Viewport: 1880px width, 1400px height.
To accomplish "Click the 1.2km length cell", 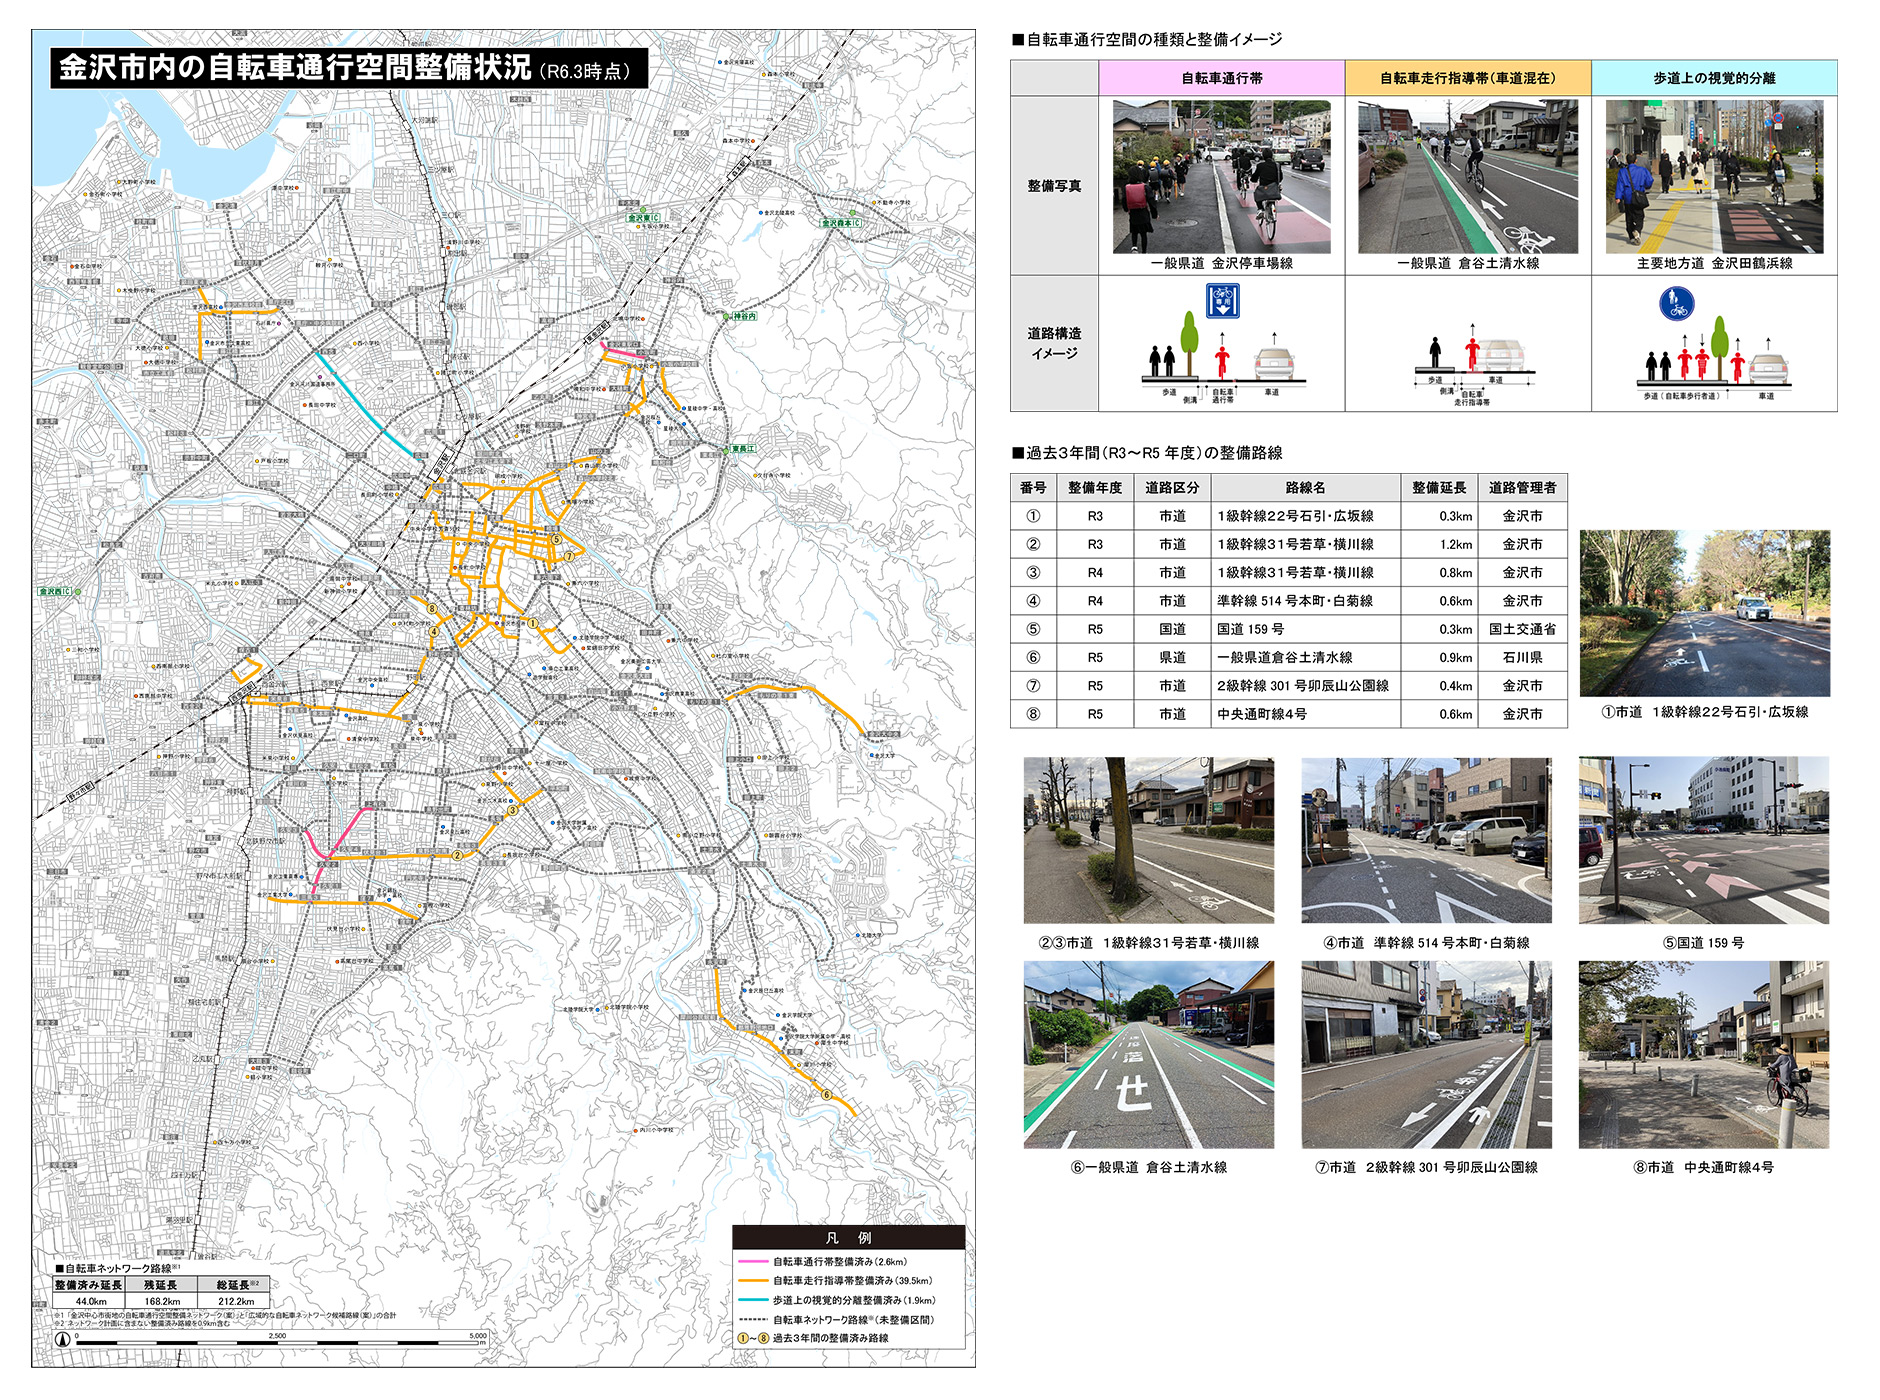I will coord(1439,544).
